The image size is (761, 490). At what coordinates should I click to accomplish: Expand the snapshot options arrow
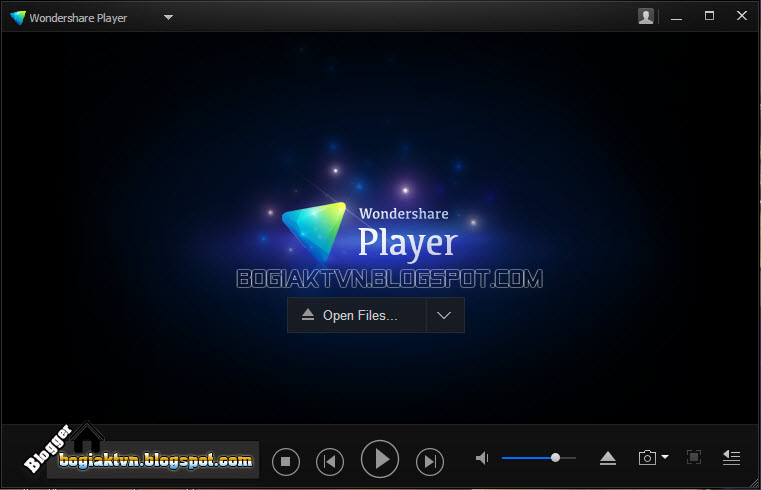[665, 457]
